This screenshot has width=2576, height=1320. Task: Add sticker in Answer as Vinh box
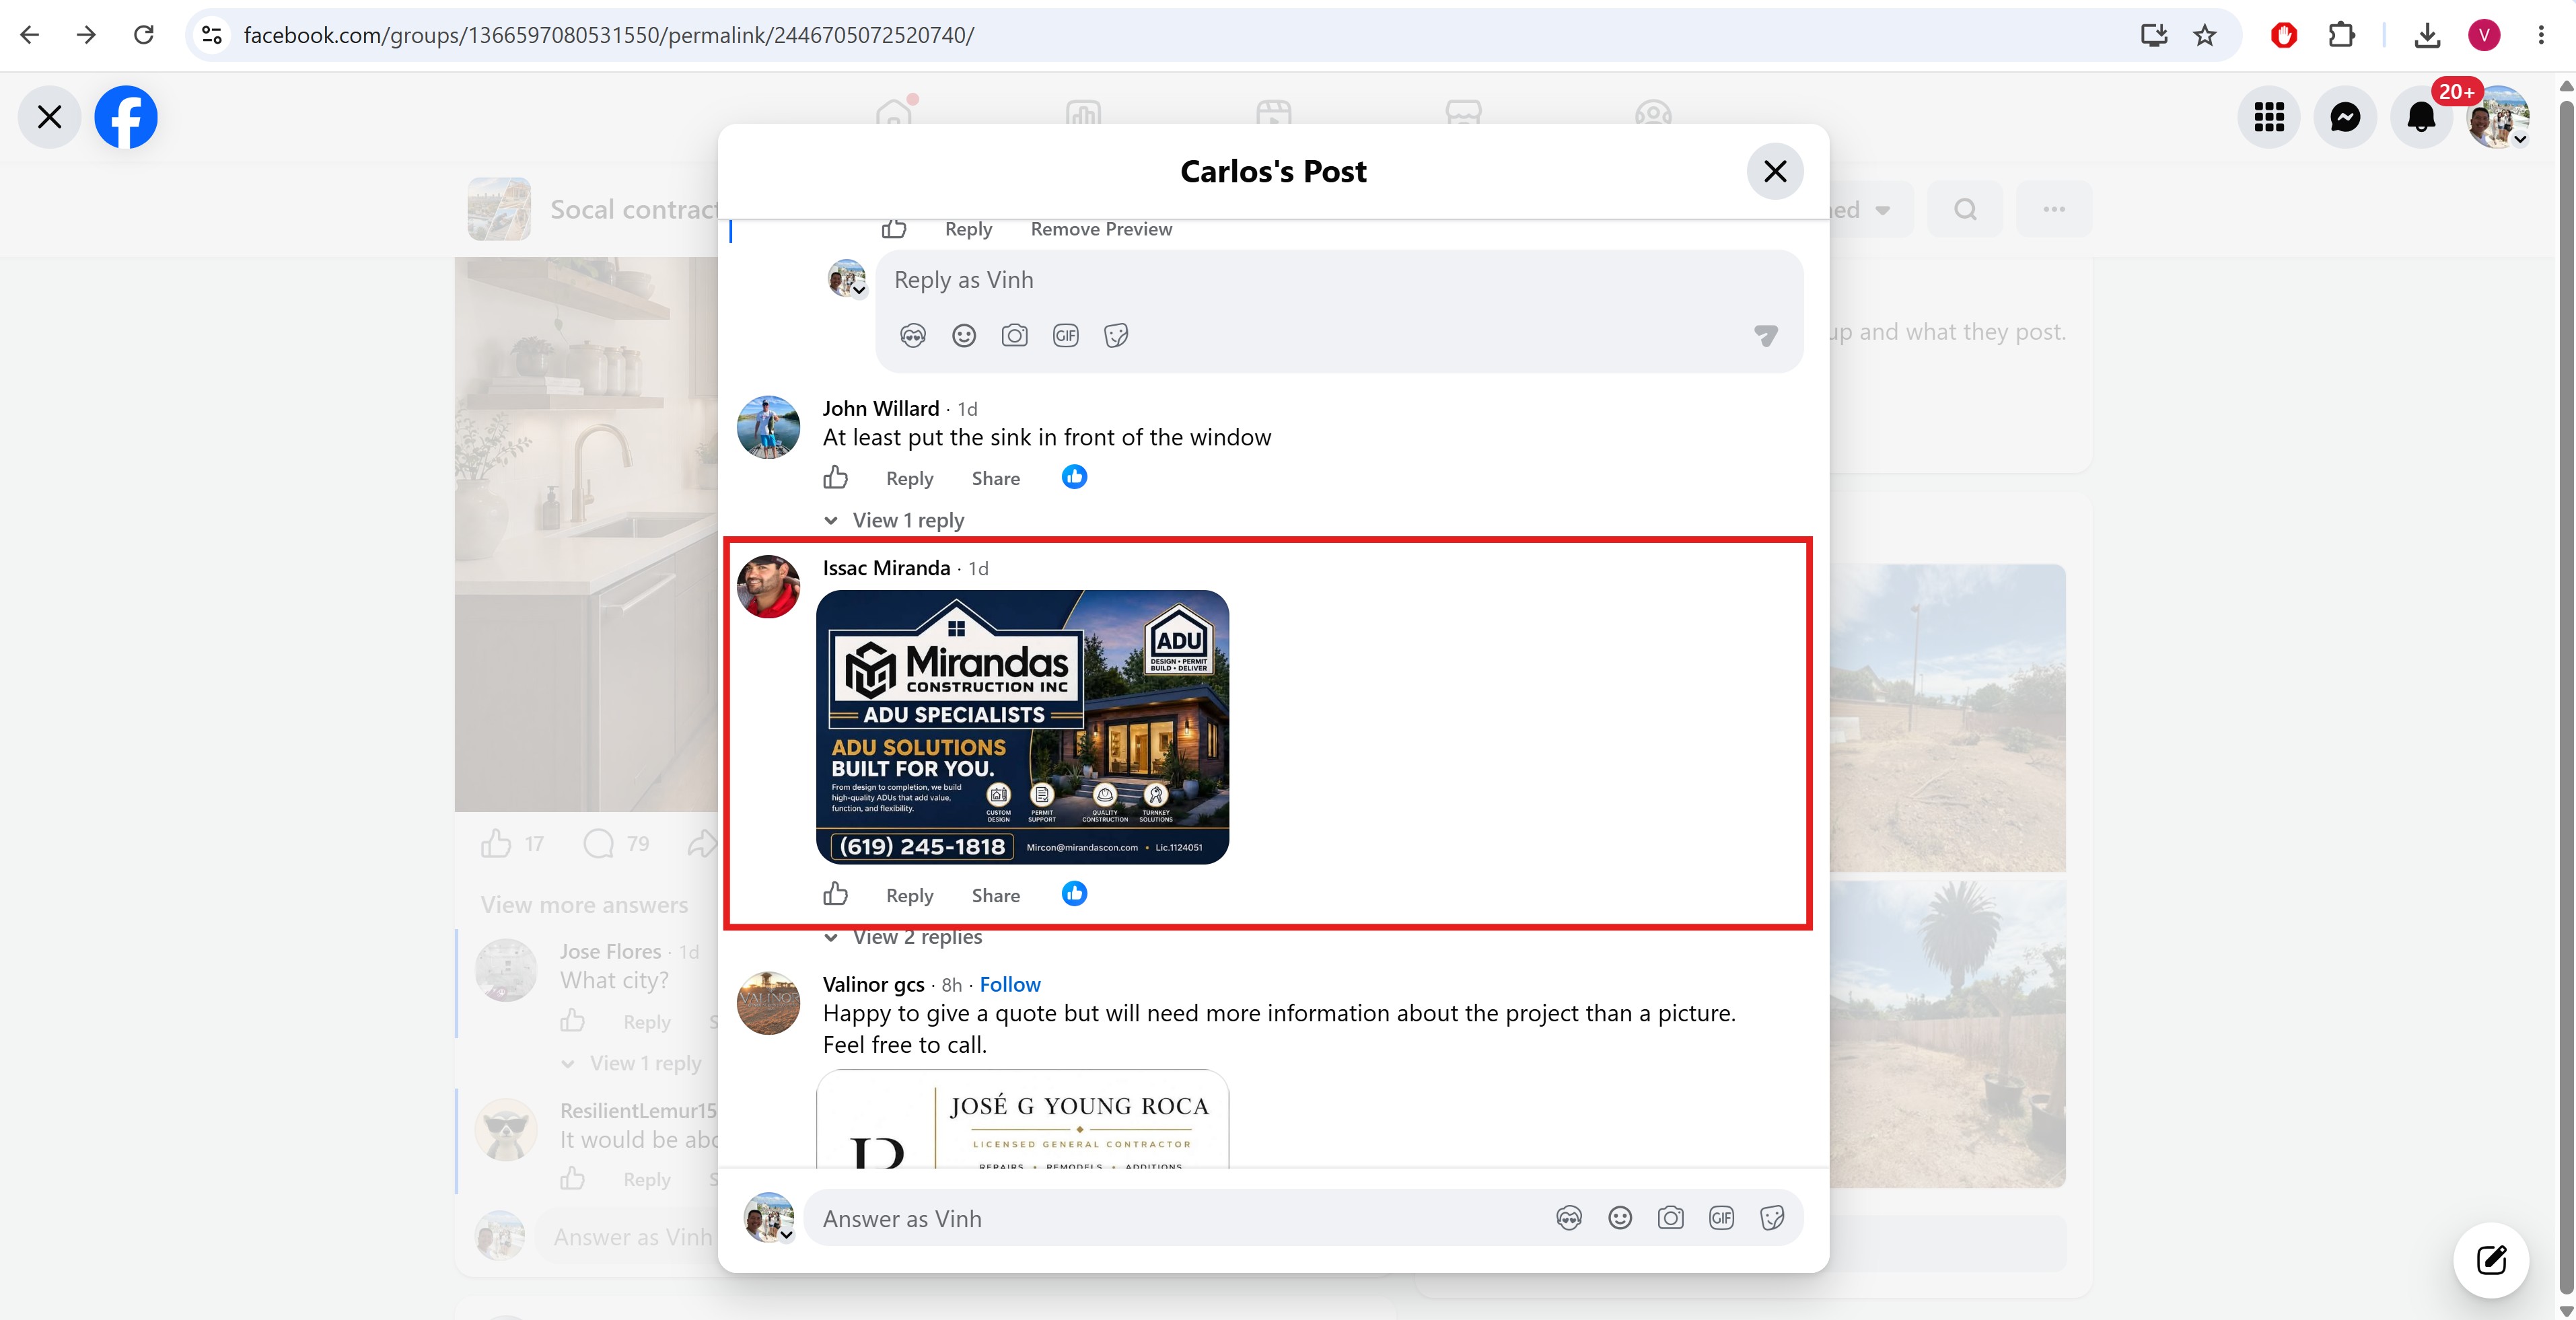(1773, 1218)
